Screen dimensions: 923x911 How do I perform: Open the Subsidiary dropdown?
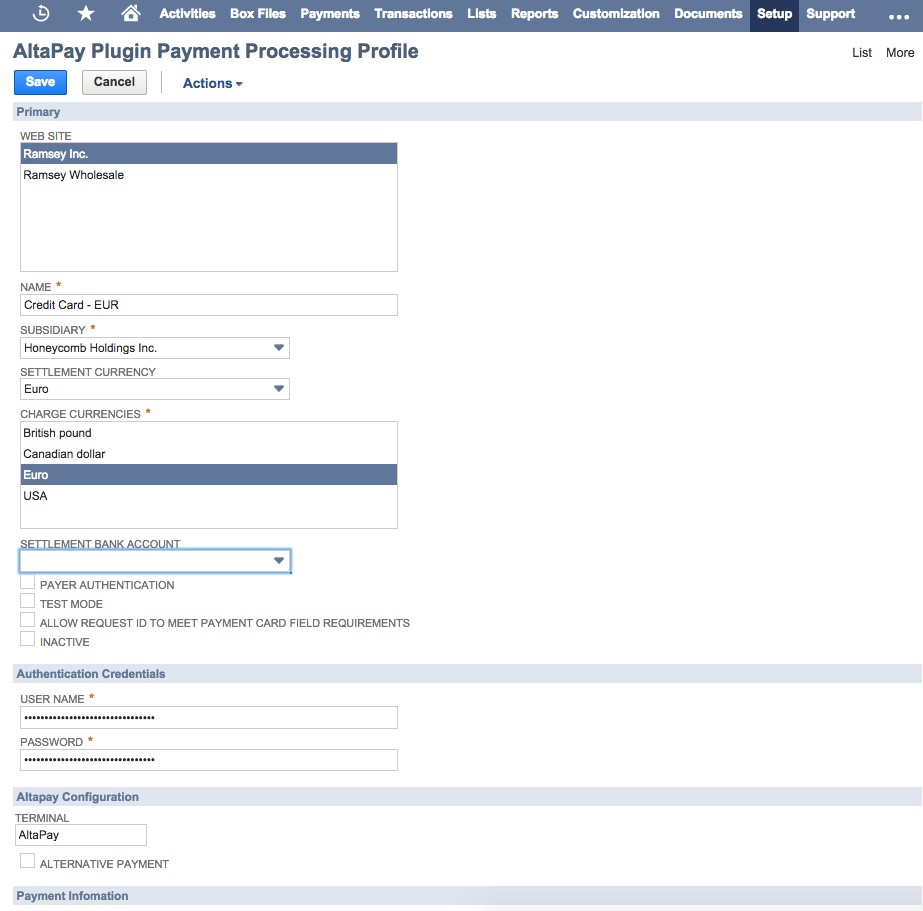click(x=279, y=347)
